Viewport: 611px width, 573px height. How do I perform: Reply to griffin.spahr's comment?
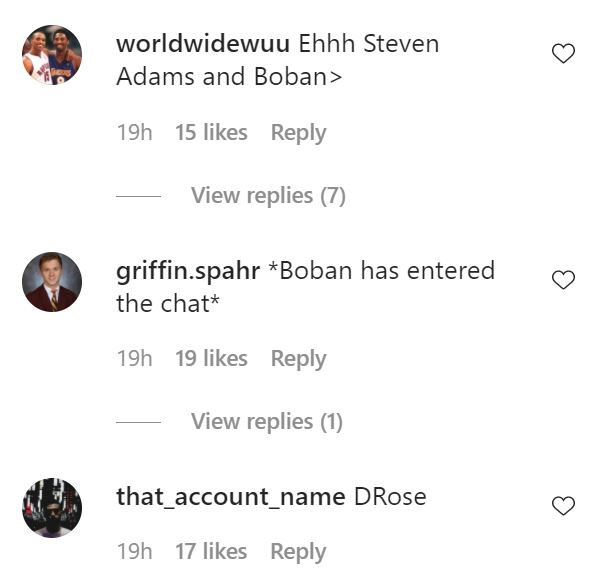click(x=298, y=359)
